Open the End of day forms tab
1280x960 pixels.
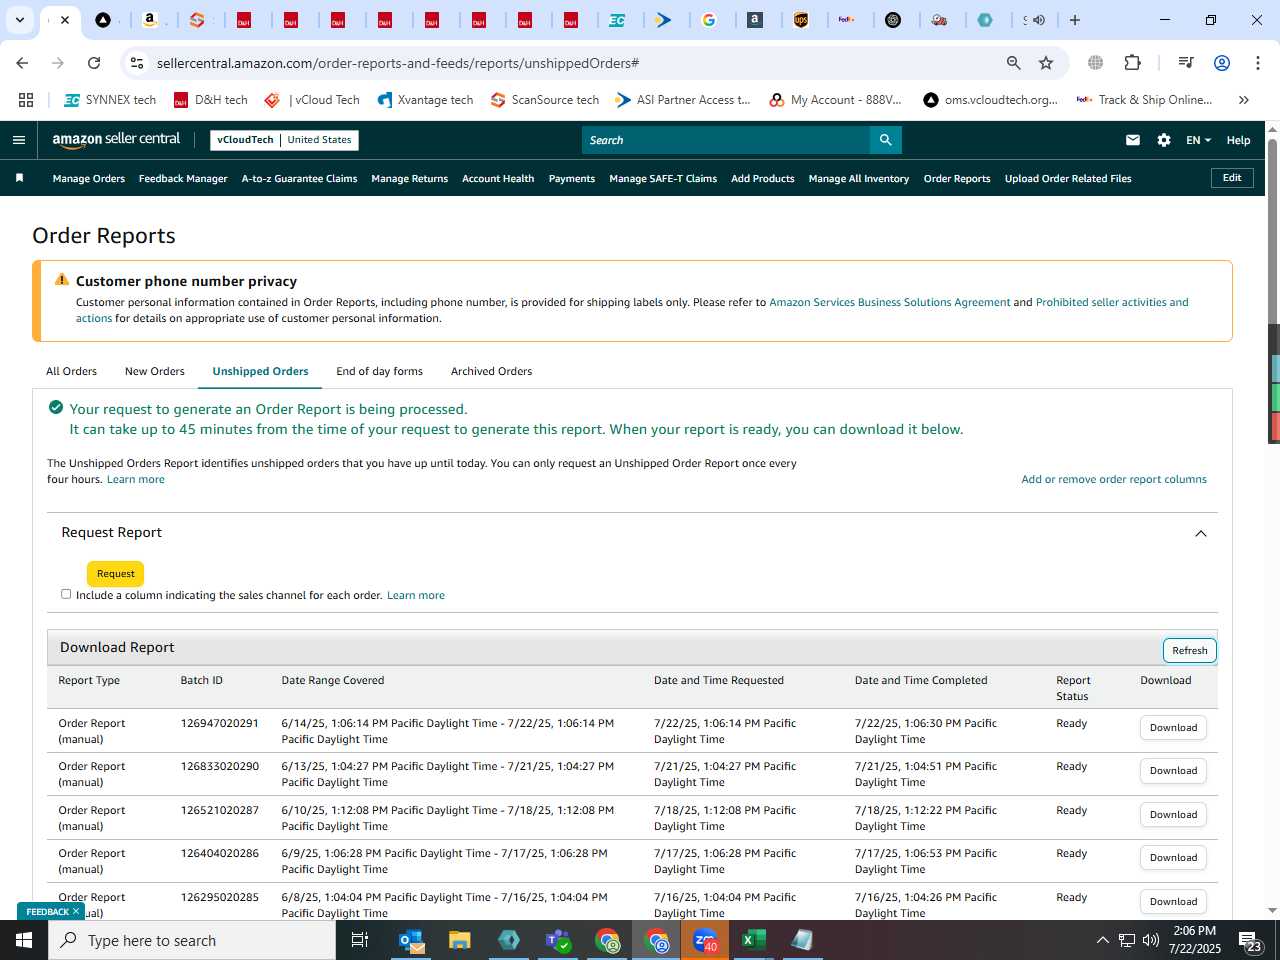tap(379, 371)
